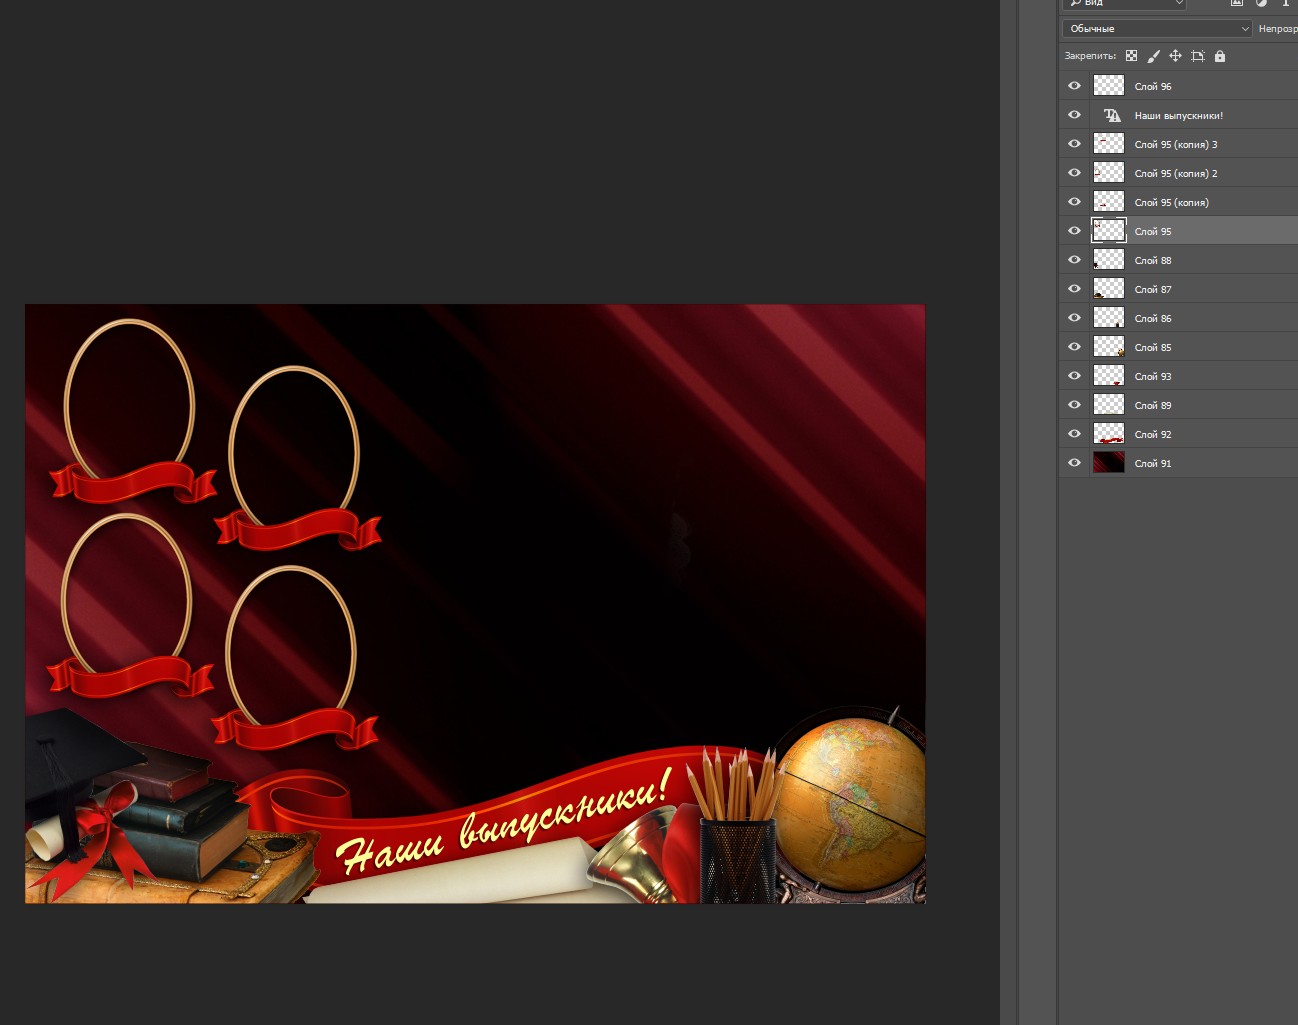Screen dimensions: 1298x1025
Task: Click the Слой 92 layer thumbnail
Action: pyautogui.click(x=1108, y=434)
